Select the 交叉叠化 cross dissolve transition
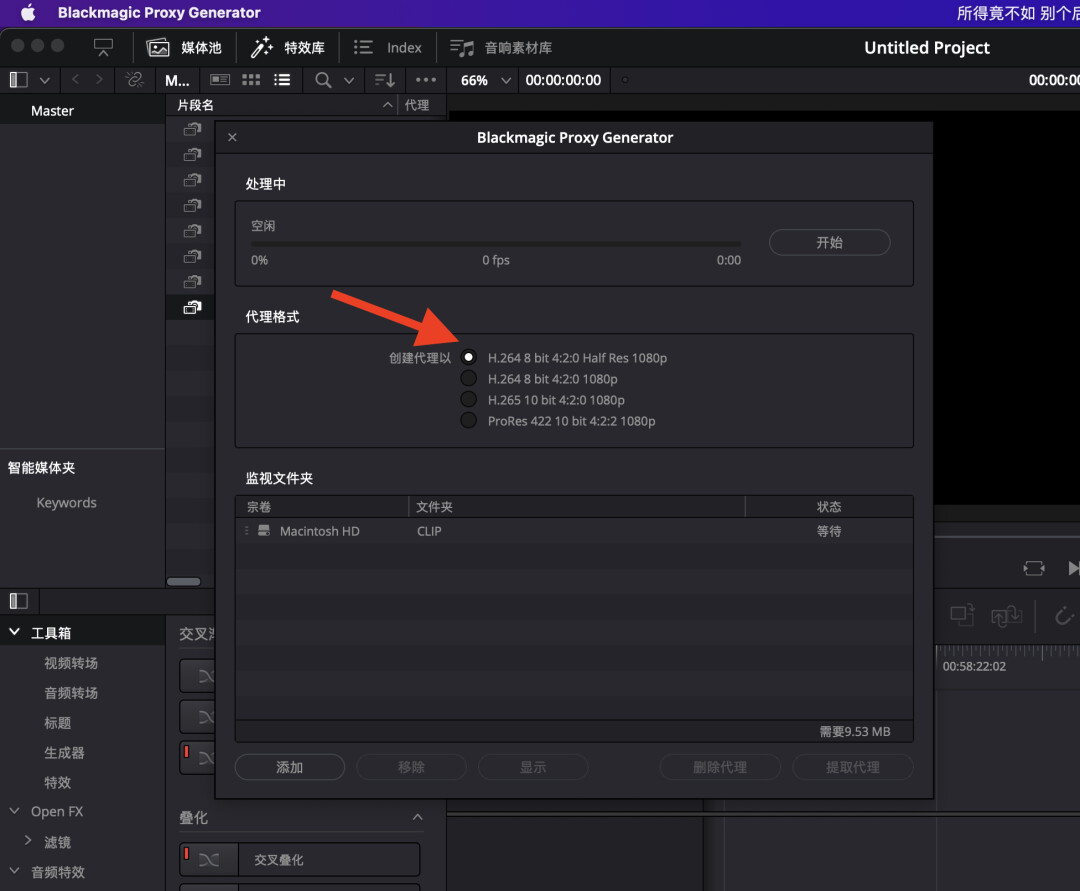This screenshot has width=1080, height=891. pos(300,859)
